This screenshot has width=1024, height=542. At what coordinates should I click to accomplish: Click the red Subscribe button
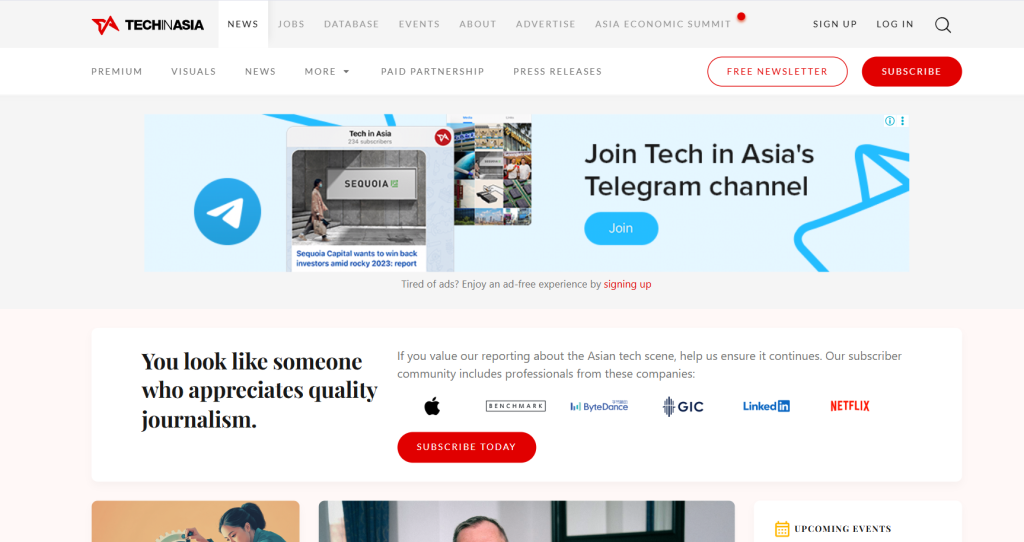912,71
